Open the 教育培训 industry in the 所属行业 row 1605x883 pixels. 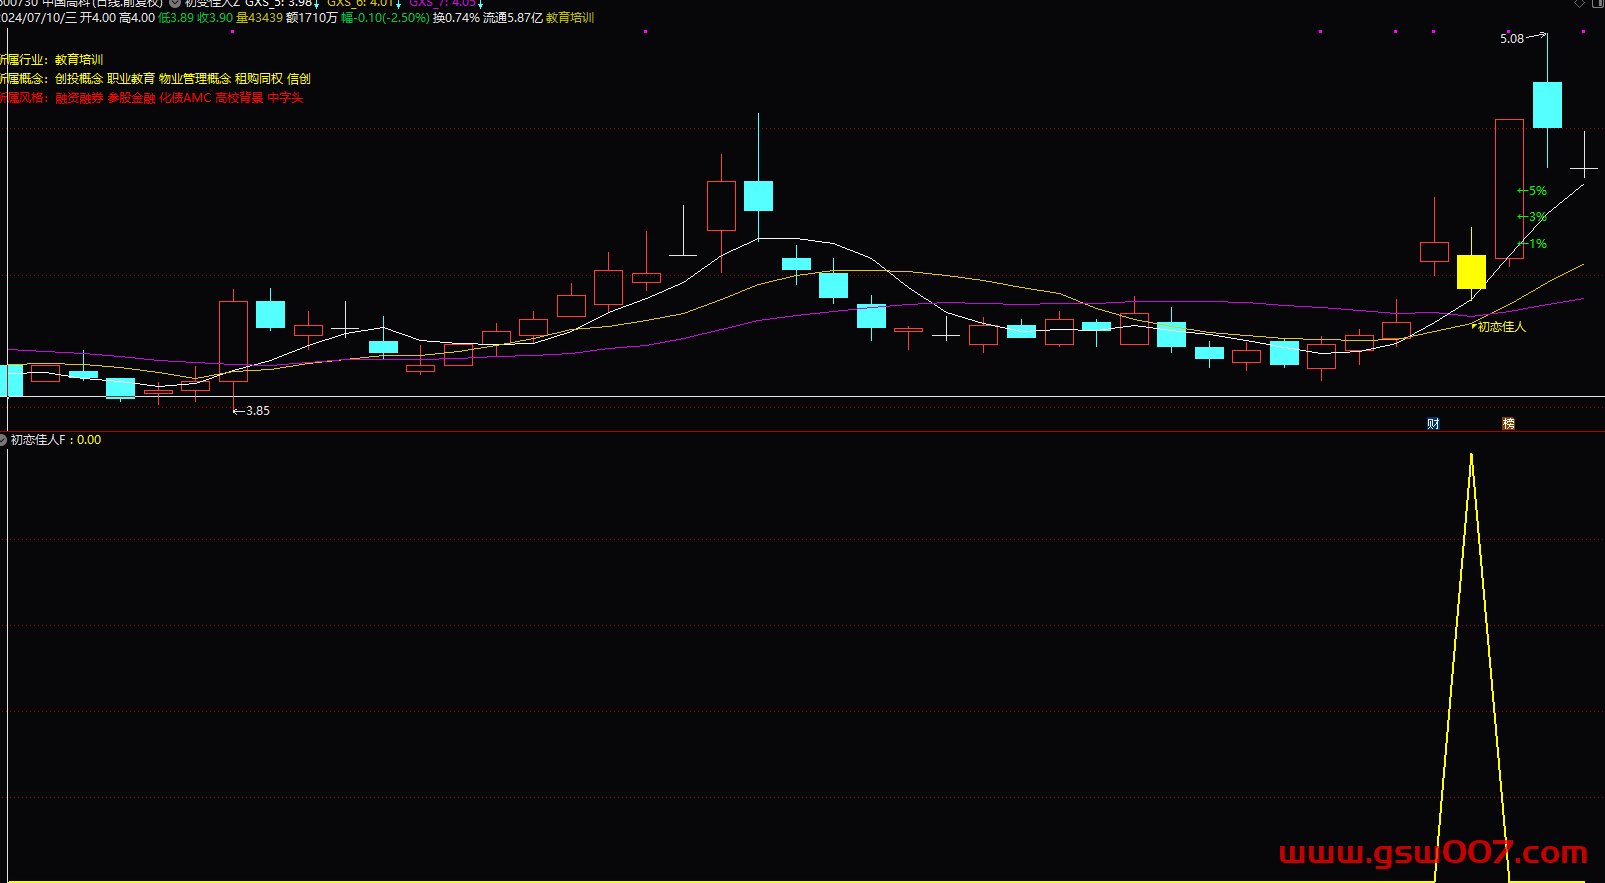79,60
